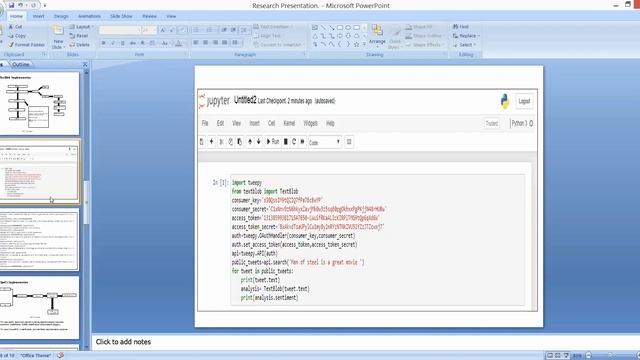Justify the text
The height and width of the screenshot is (360, 640).
tap(224, 43)
